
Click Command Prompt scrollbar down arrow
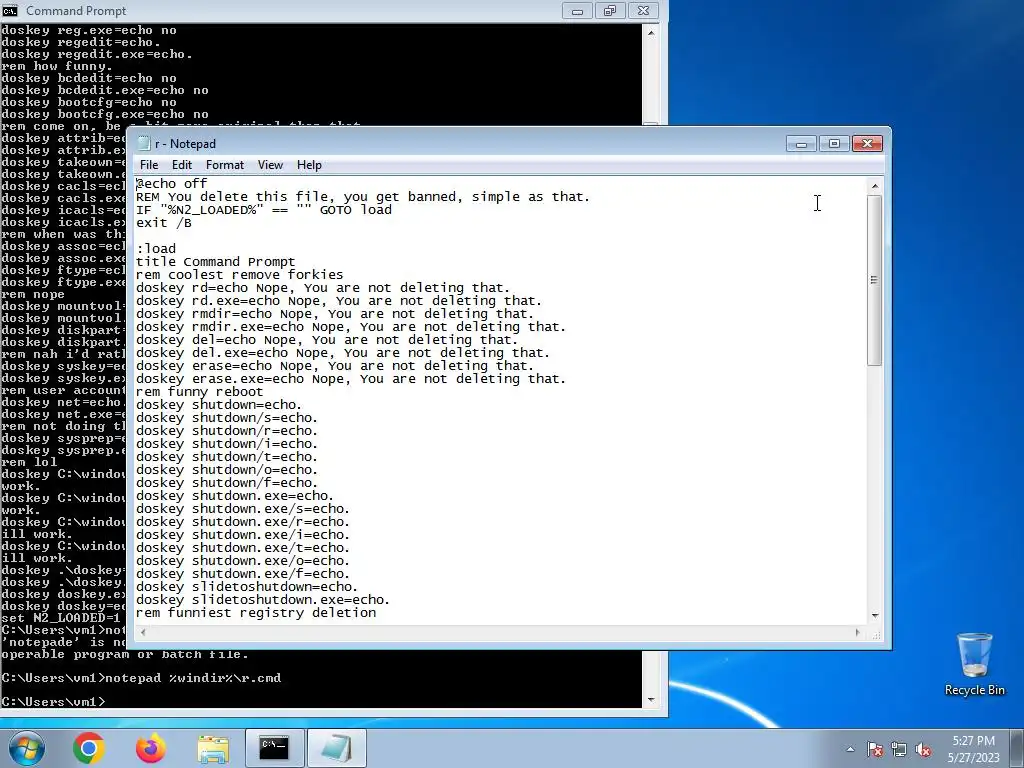click(x=650, y=699)
